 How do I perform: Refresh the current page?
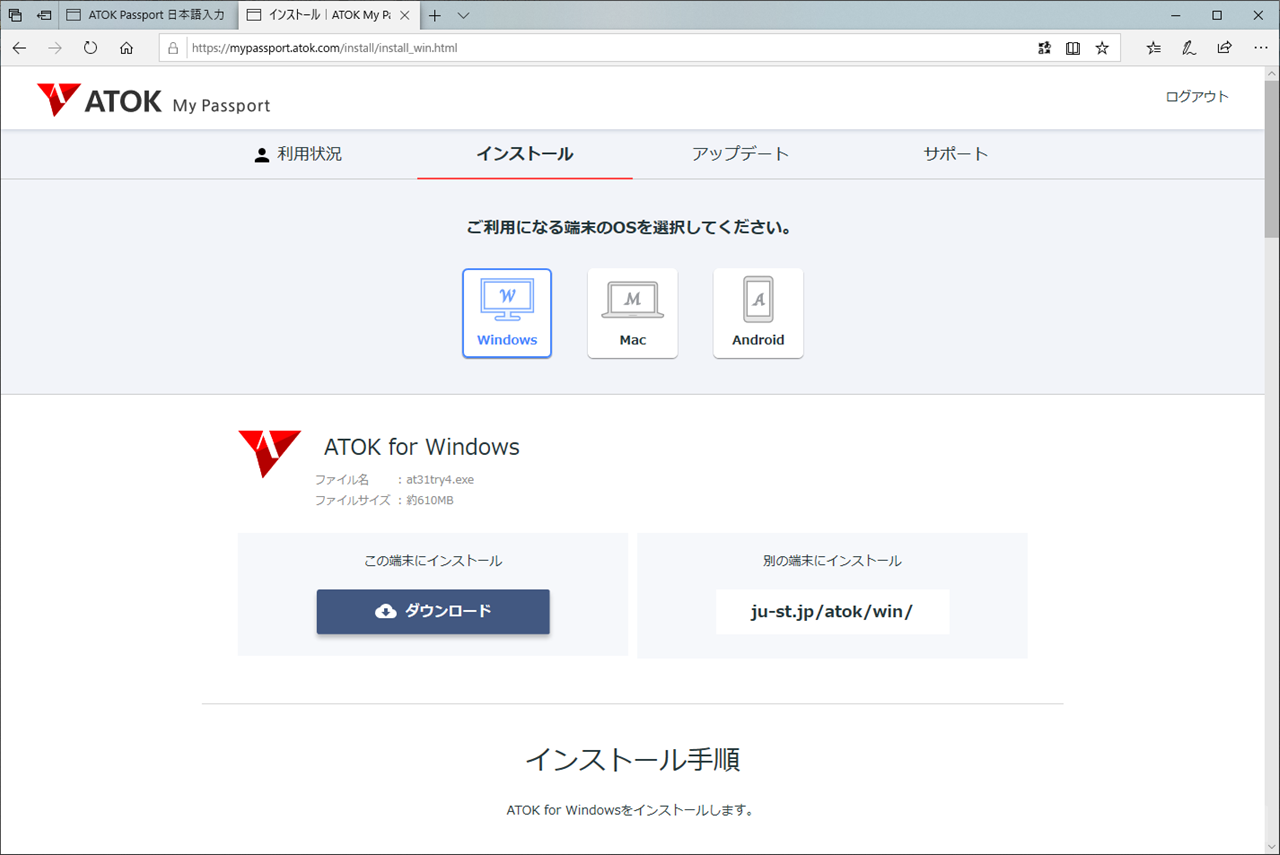point(91,48)
